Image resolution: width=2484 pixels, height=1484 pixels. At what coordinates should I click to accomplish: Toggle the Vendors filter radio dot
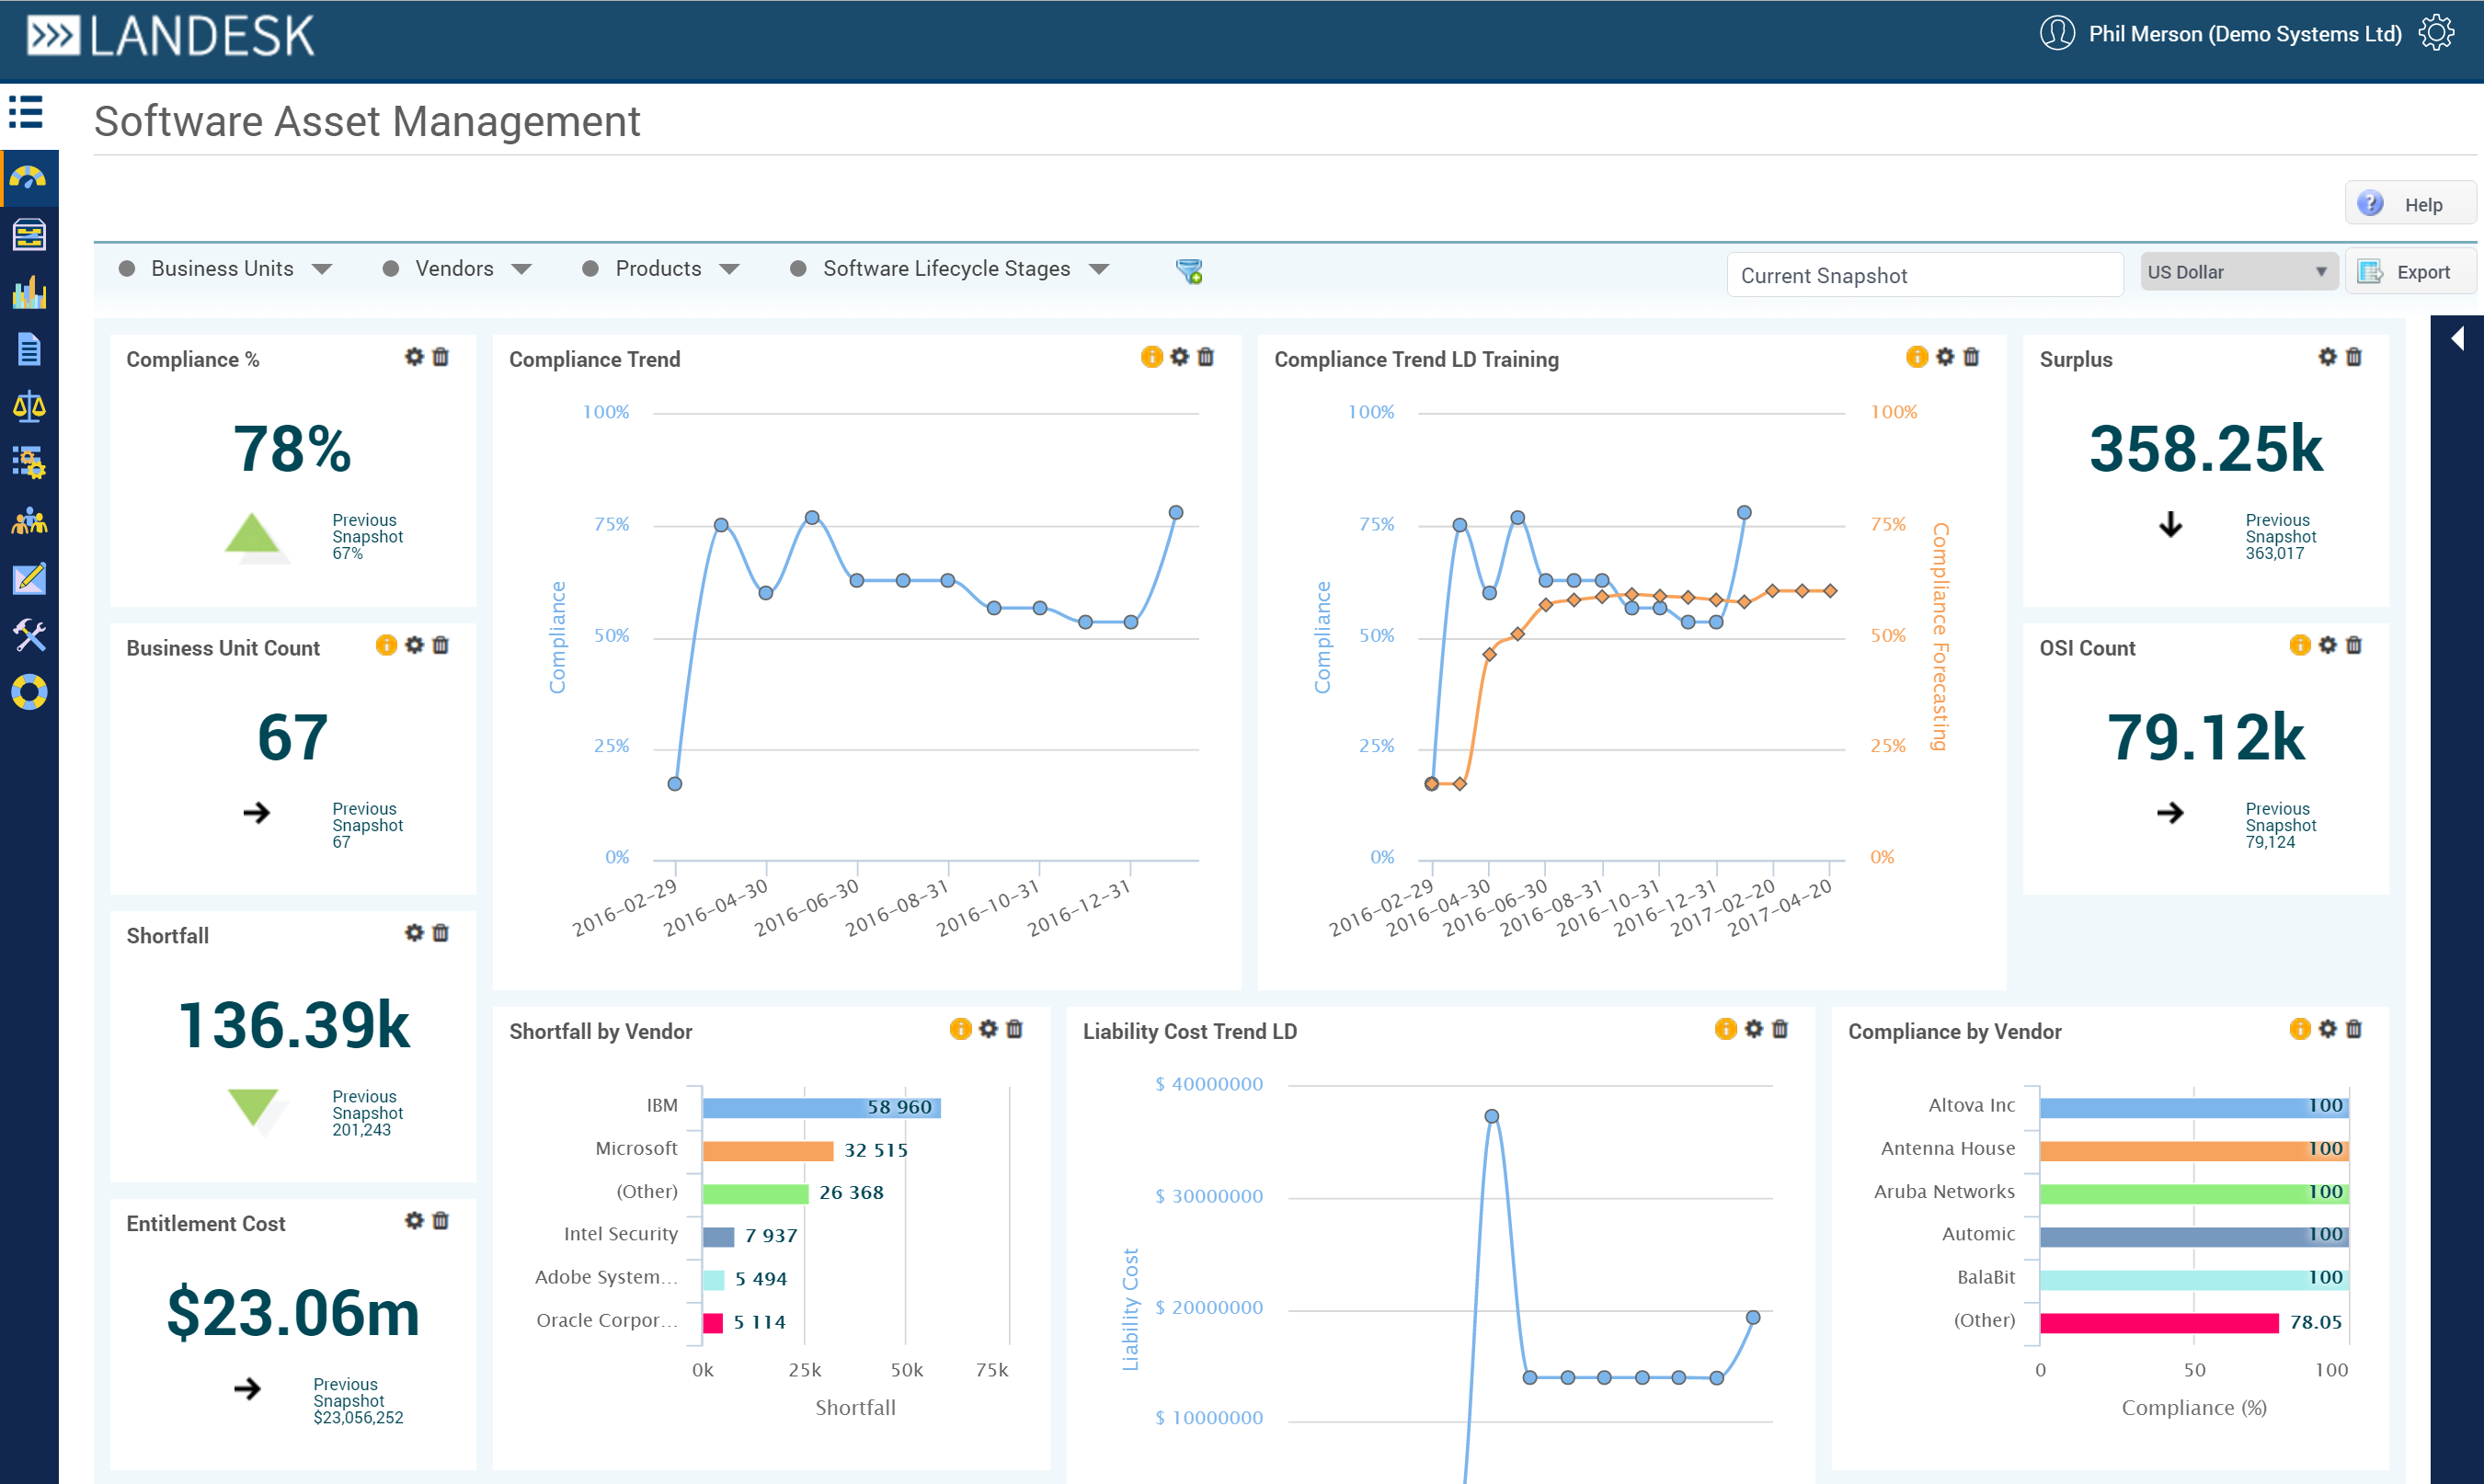(x=391, y=269)
